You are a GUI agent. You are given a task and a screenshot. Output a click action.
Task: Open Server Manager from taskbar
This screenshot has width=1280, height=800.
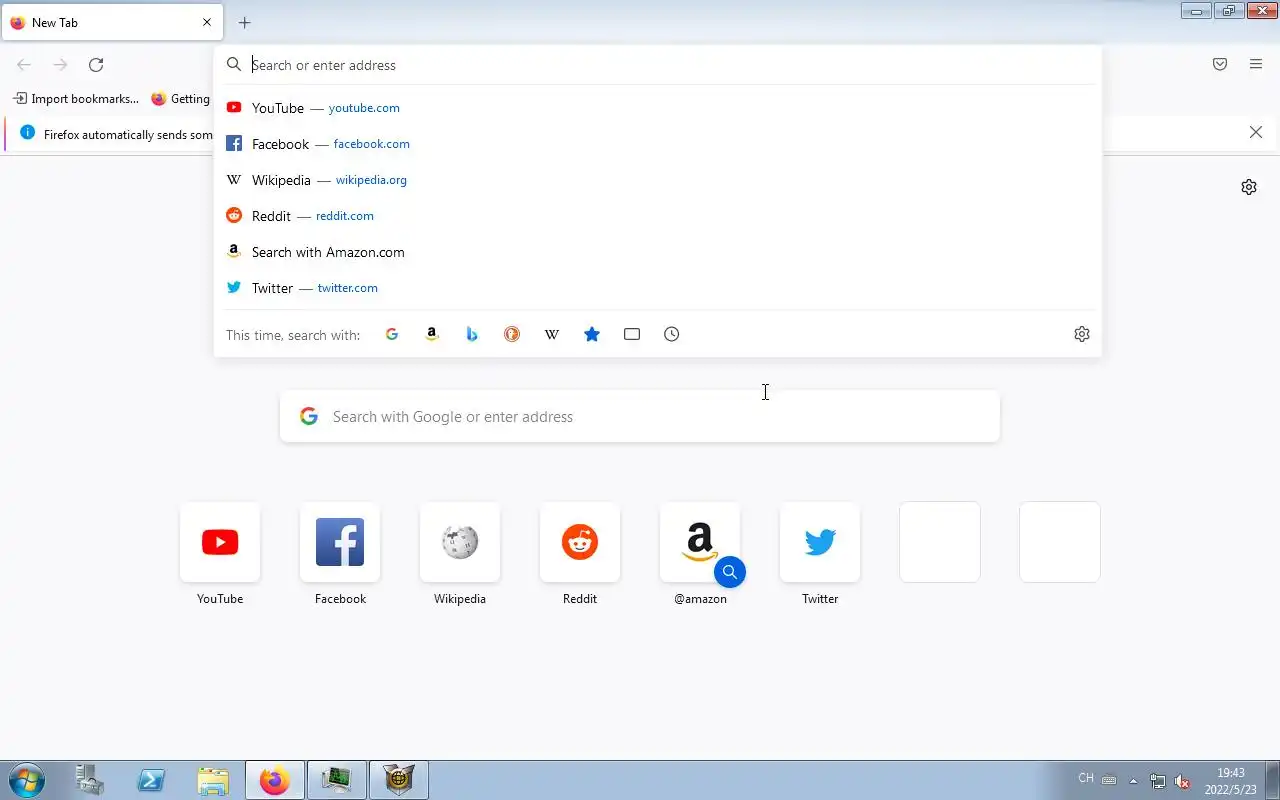[89, 780]
